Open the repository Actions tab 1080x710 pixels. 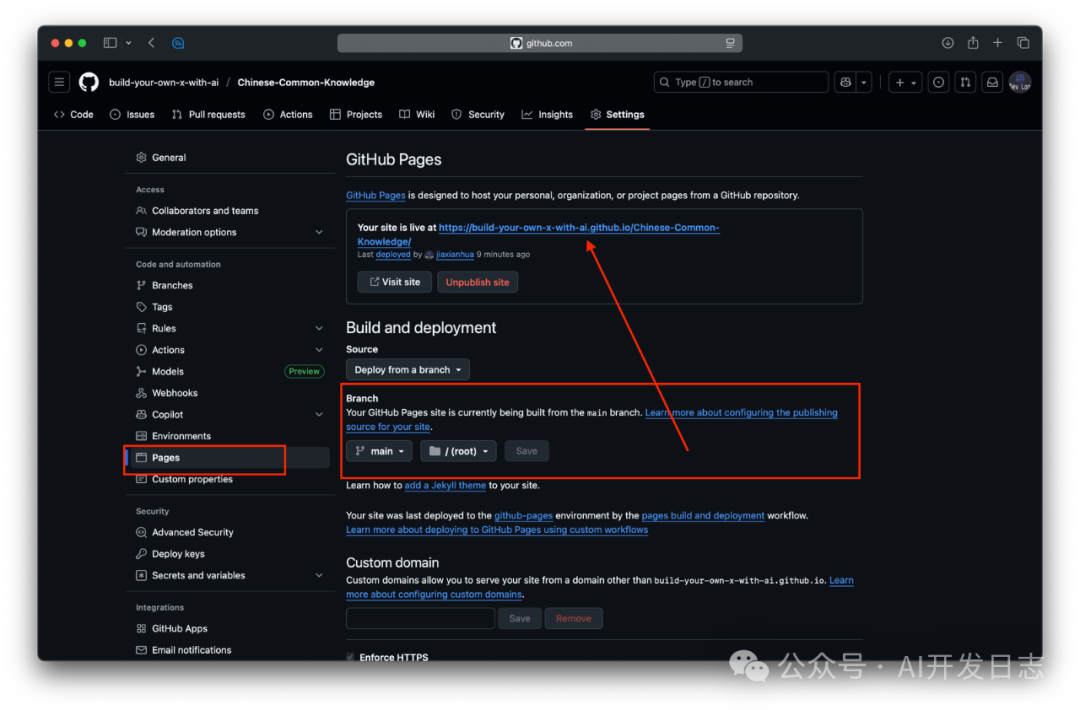[x=288, y=115]
